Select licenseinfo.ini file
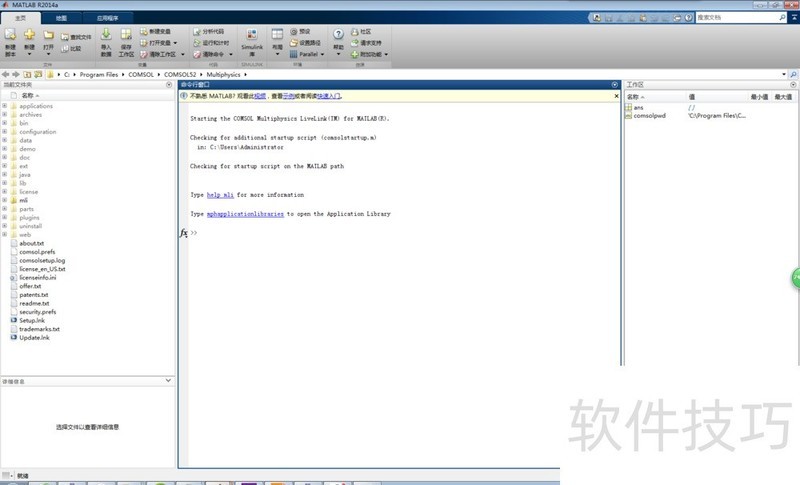The width and height of the screenshot is (800, 485). [x=38, y=277]
